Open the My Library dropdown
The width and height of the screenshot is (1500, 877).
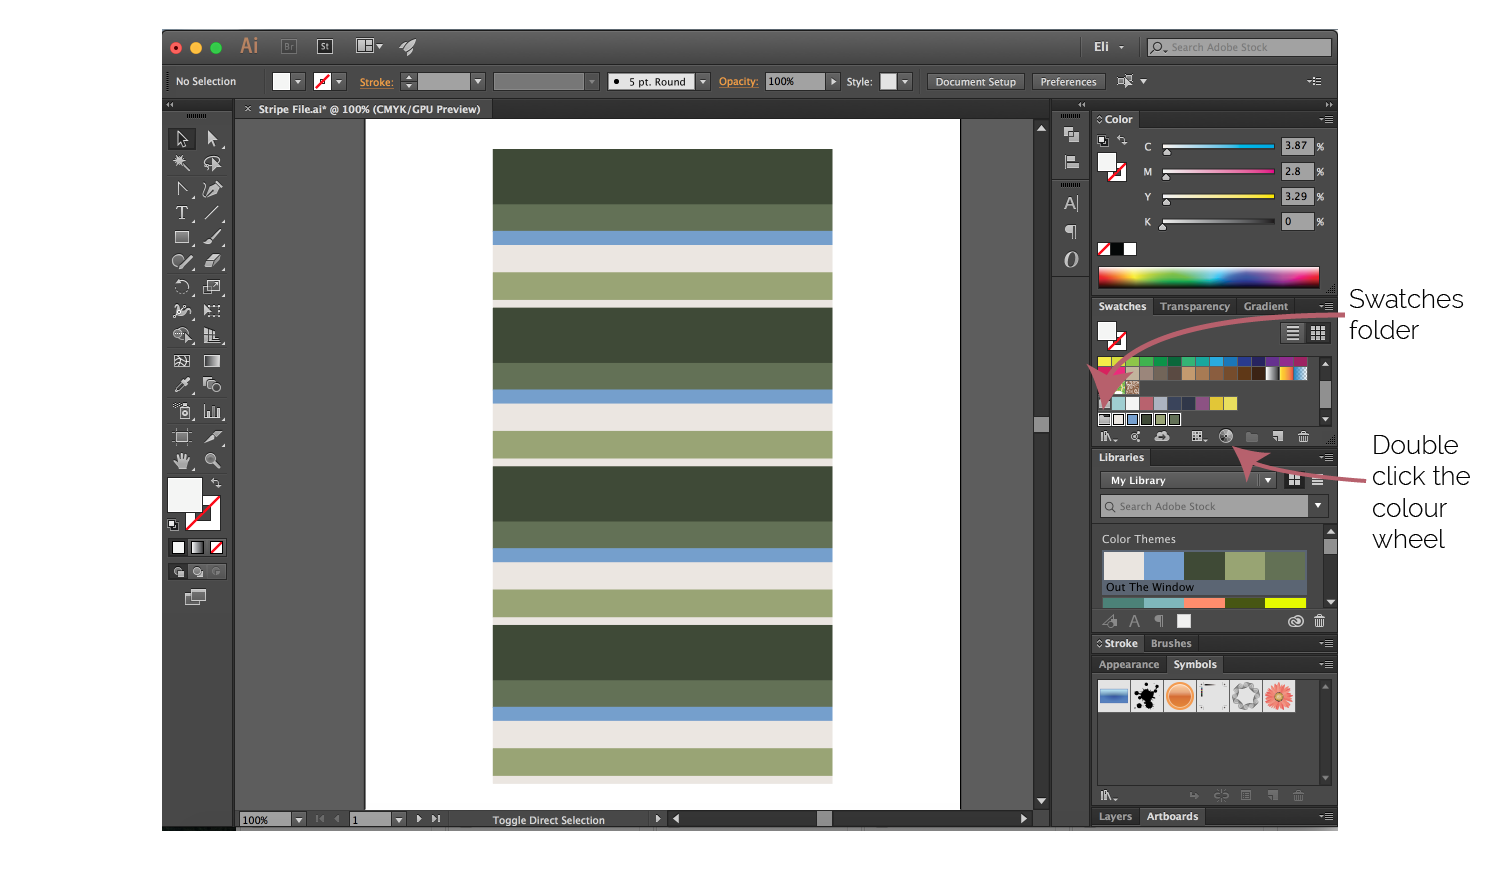[x=1188, y=480]
